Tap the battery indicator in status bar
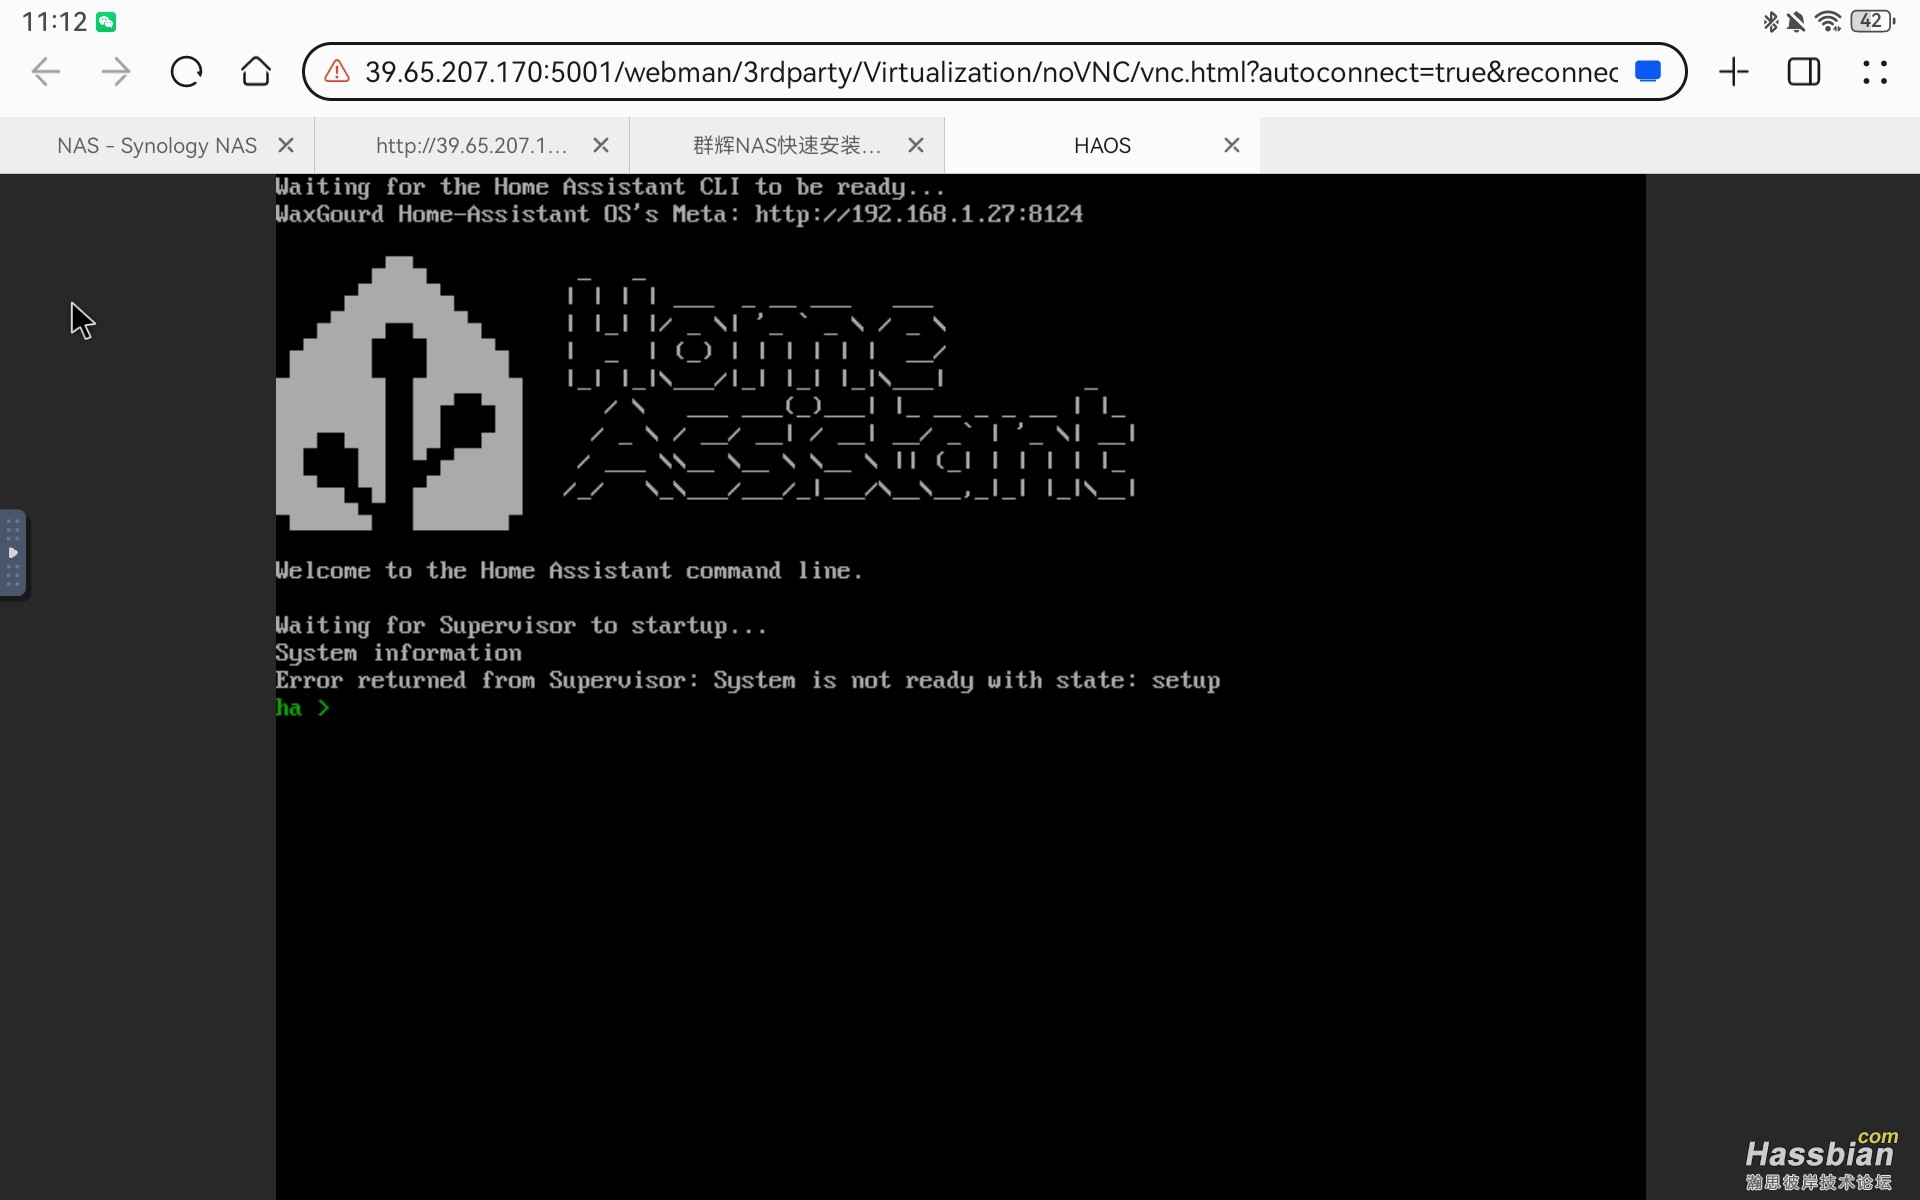Screen dimensions: 1920x1200 pos(1872,21)
